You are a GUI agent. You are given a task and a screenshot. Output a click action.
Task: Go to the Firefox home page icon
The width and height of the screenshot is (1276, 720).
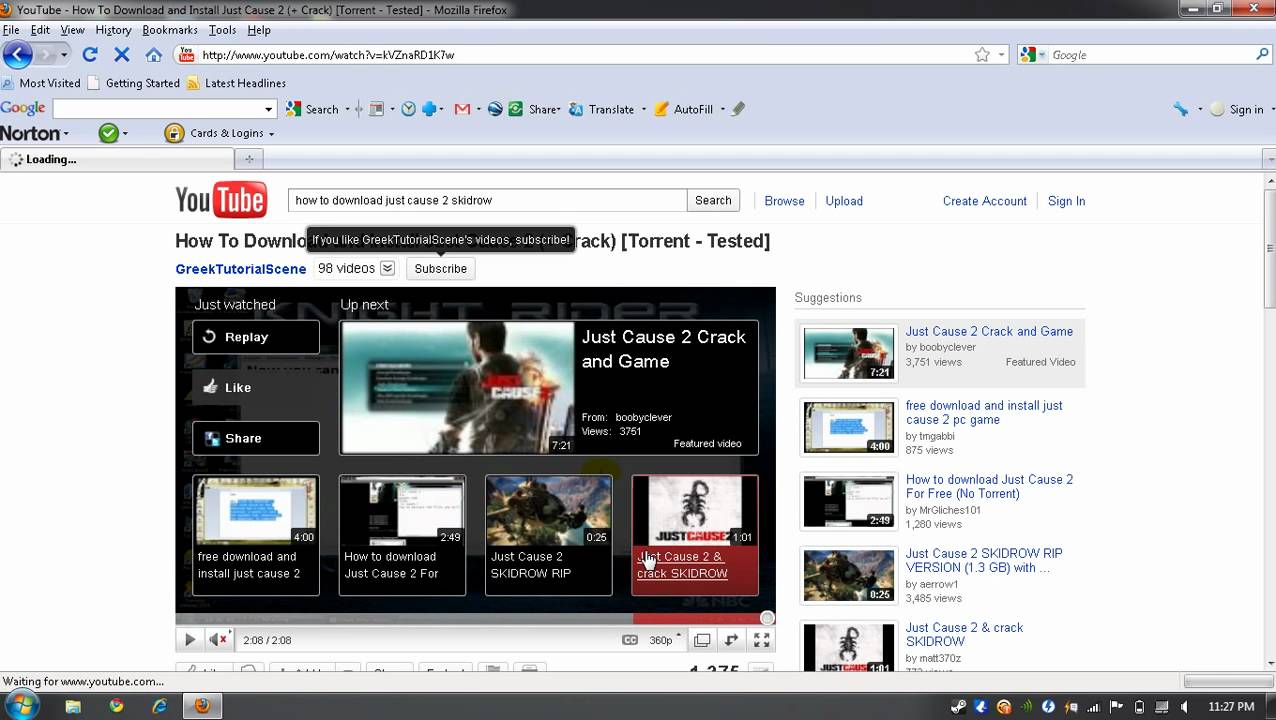[153, 55]
